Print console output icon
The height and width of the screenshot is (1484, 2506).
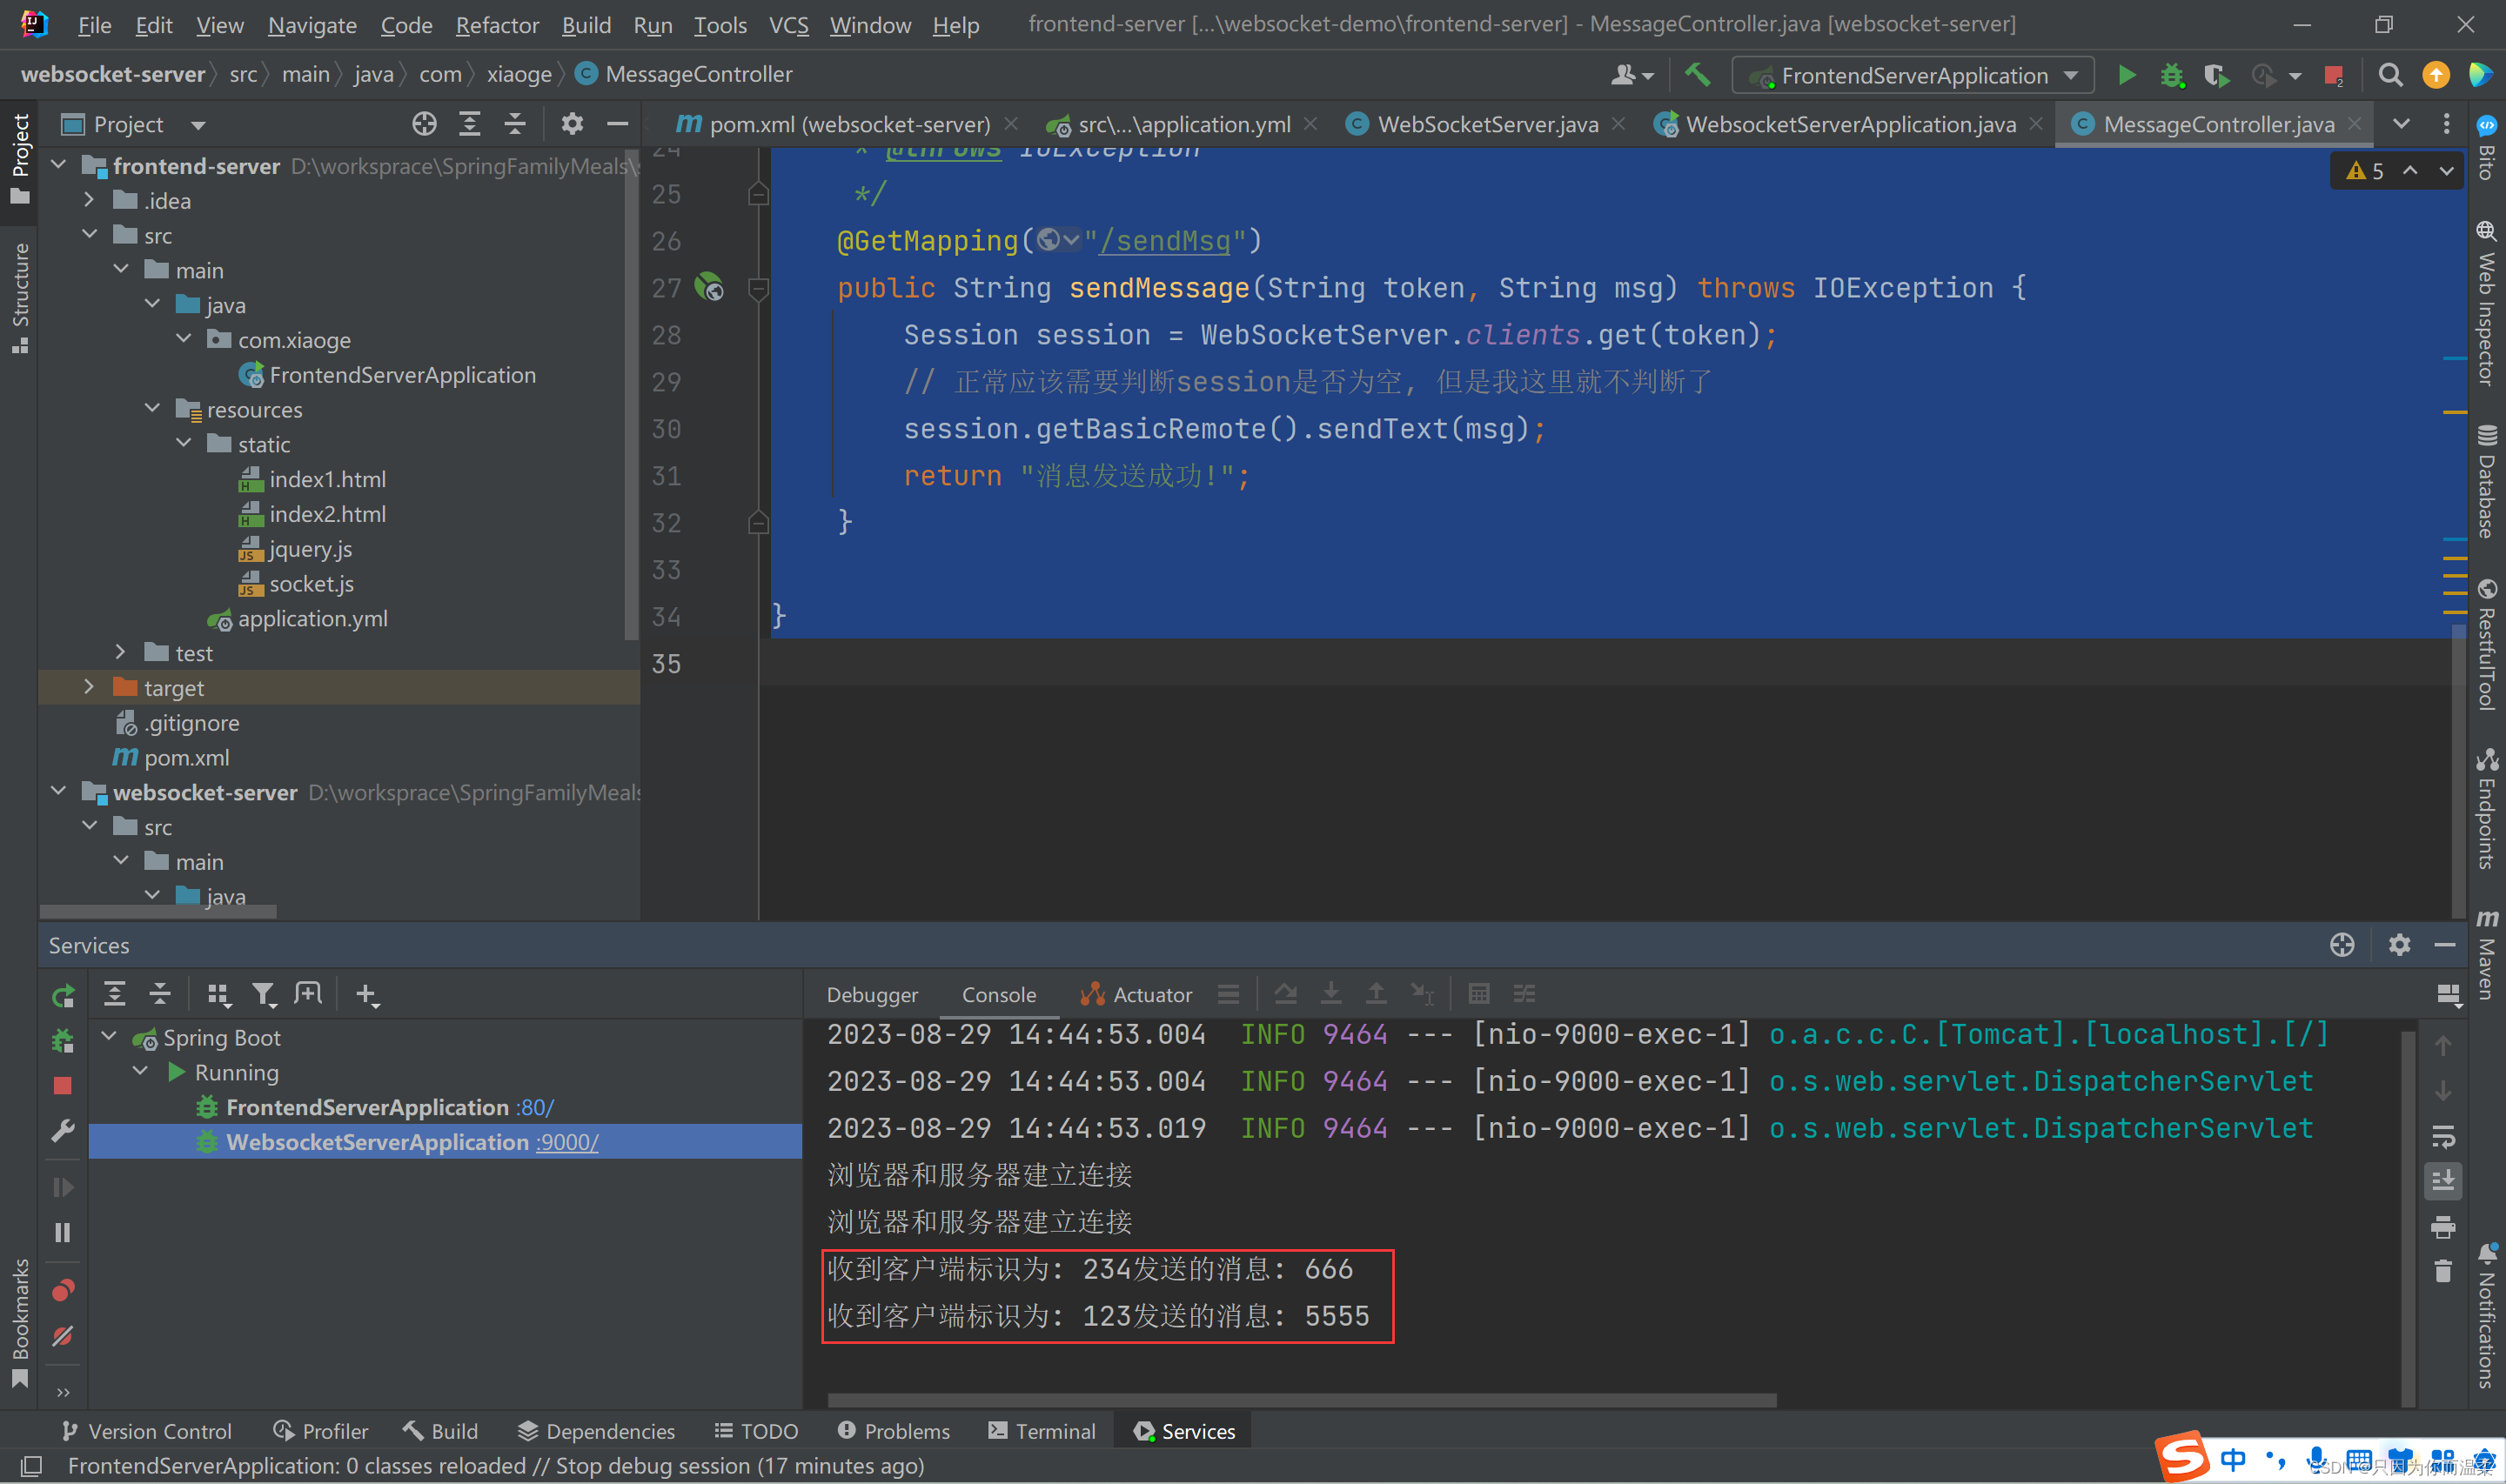pyautogui.click(x=2443, y=1227)
